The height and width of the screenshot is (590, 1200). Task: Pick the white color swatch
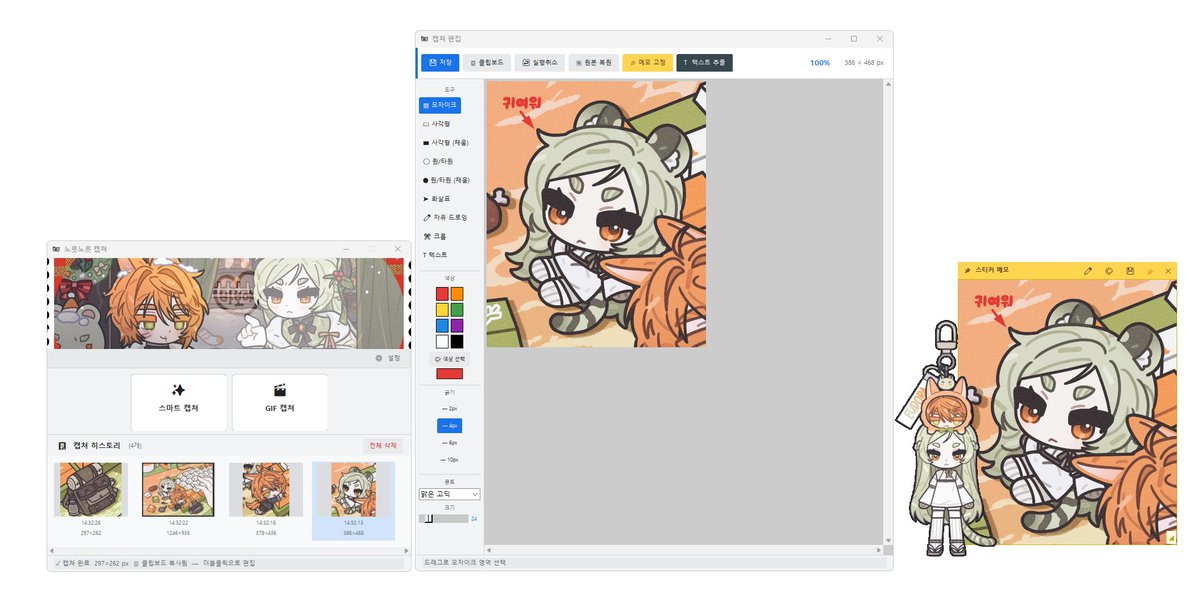(x=442, y=341)
